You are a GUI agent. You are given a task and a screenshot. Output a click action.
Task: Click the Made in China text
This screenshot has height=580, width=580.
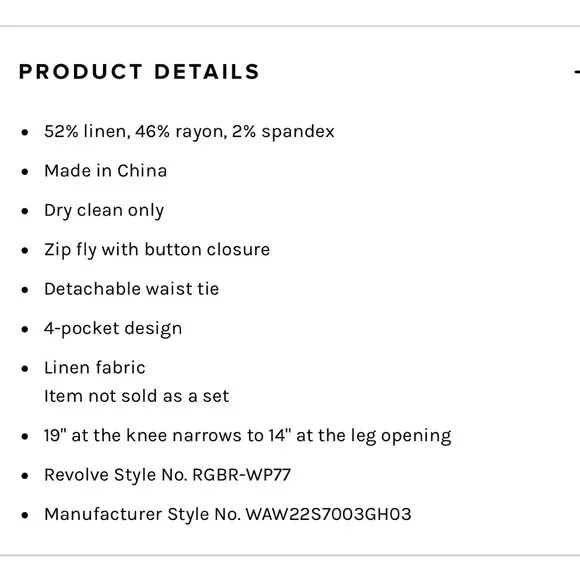pyautogui.click(x=105, y=171)
